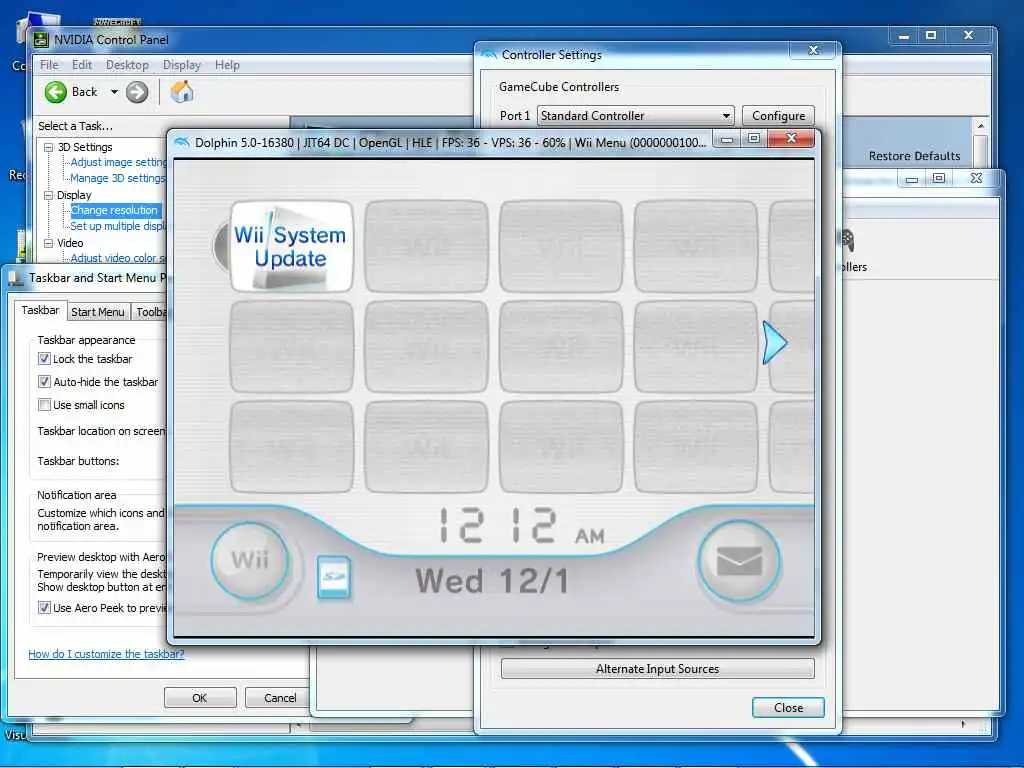Go to next channel page arrow
The width and height of the screenshot is (1024, 768).
(775, 342)
